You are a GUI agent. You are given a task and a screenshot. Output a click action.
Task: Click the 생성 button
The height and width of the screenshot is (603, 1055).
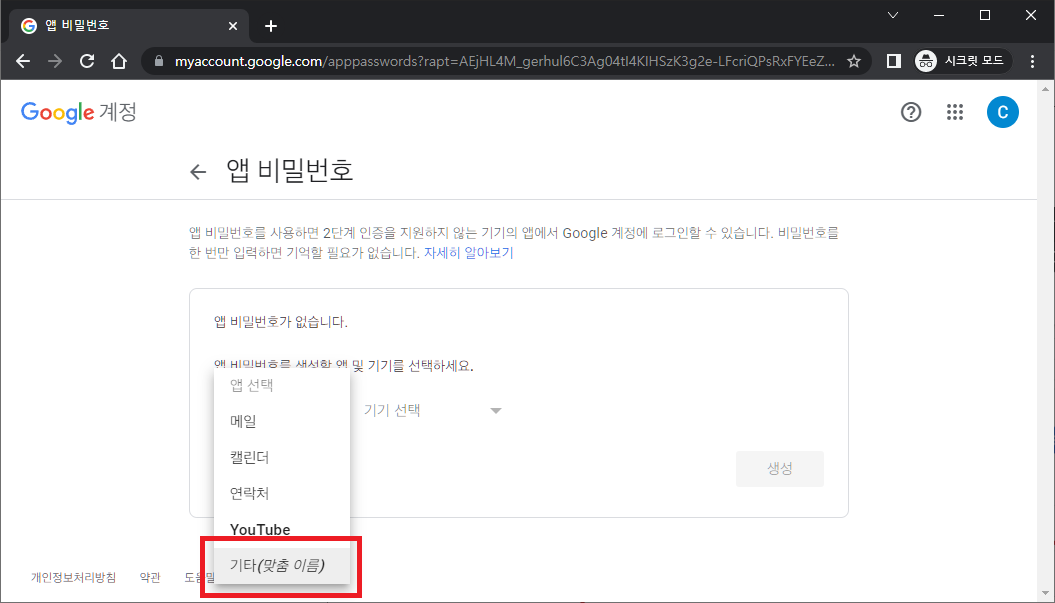[x=780, y=469]
